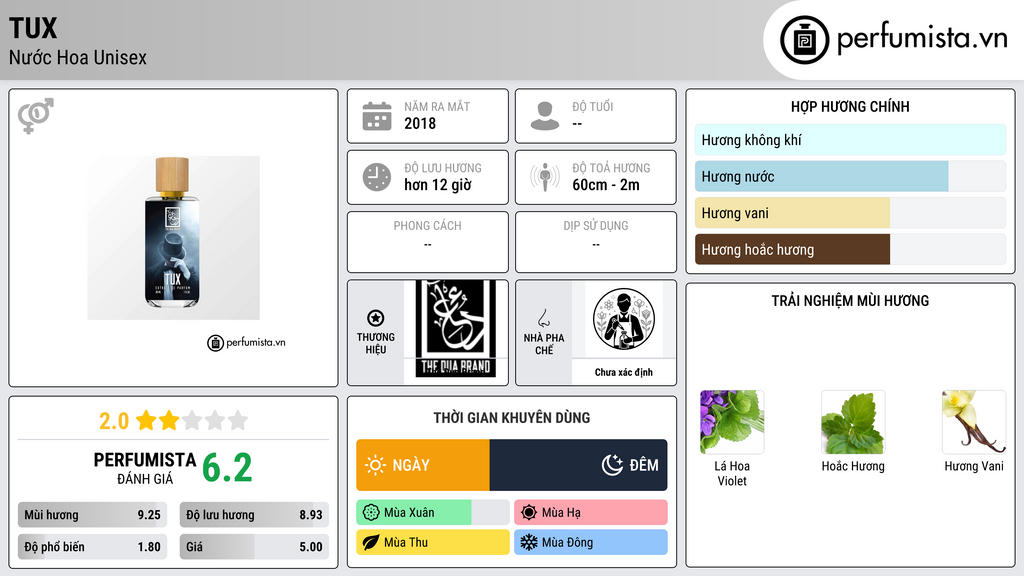Select the Đêm time segment
Screen dimensions: 1024x576
579,465
